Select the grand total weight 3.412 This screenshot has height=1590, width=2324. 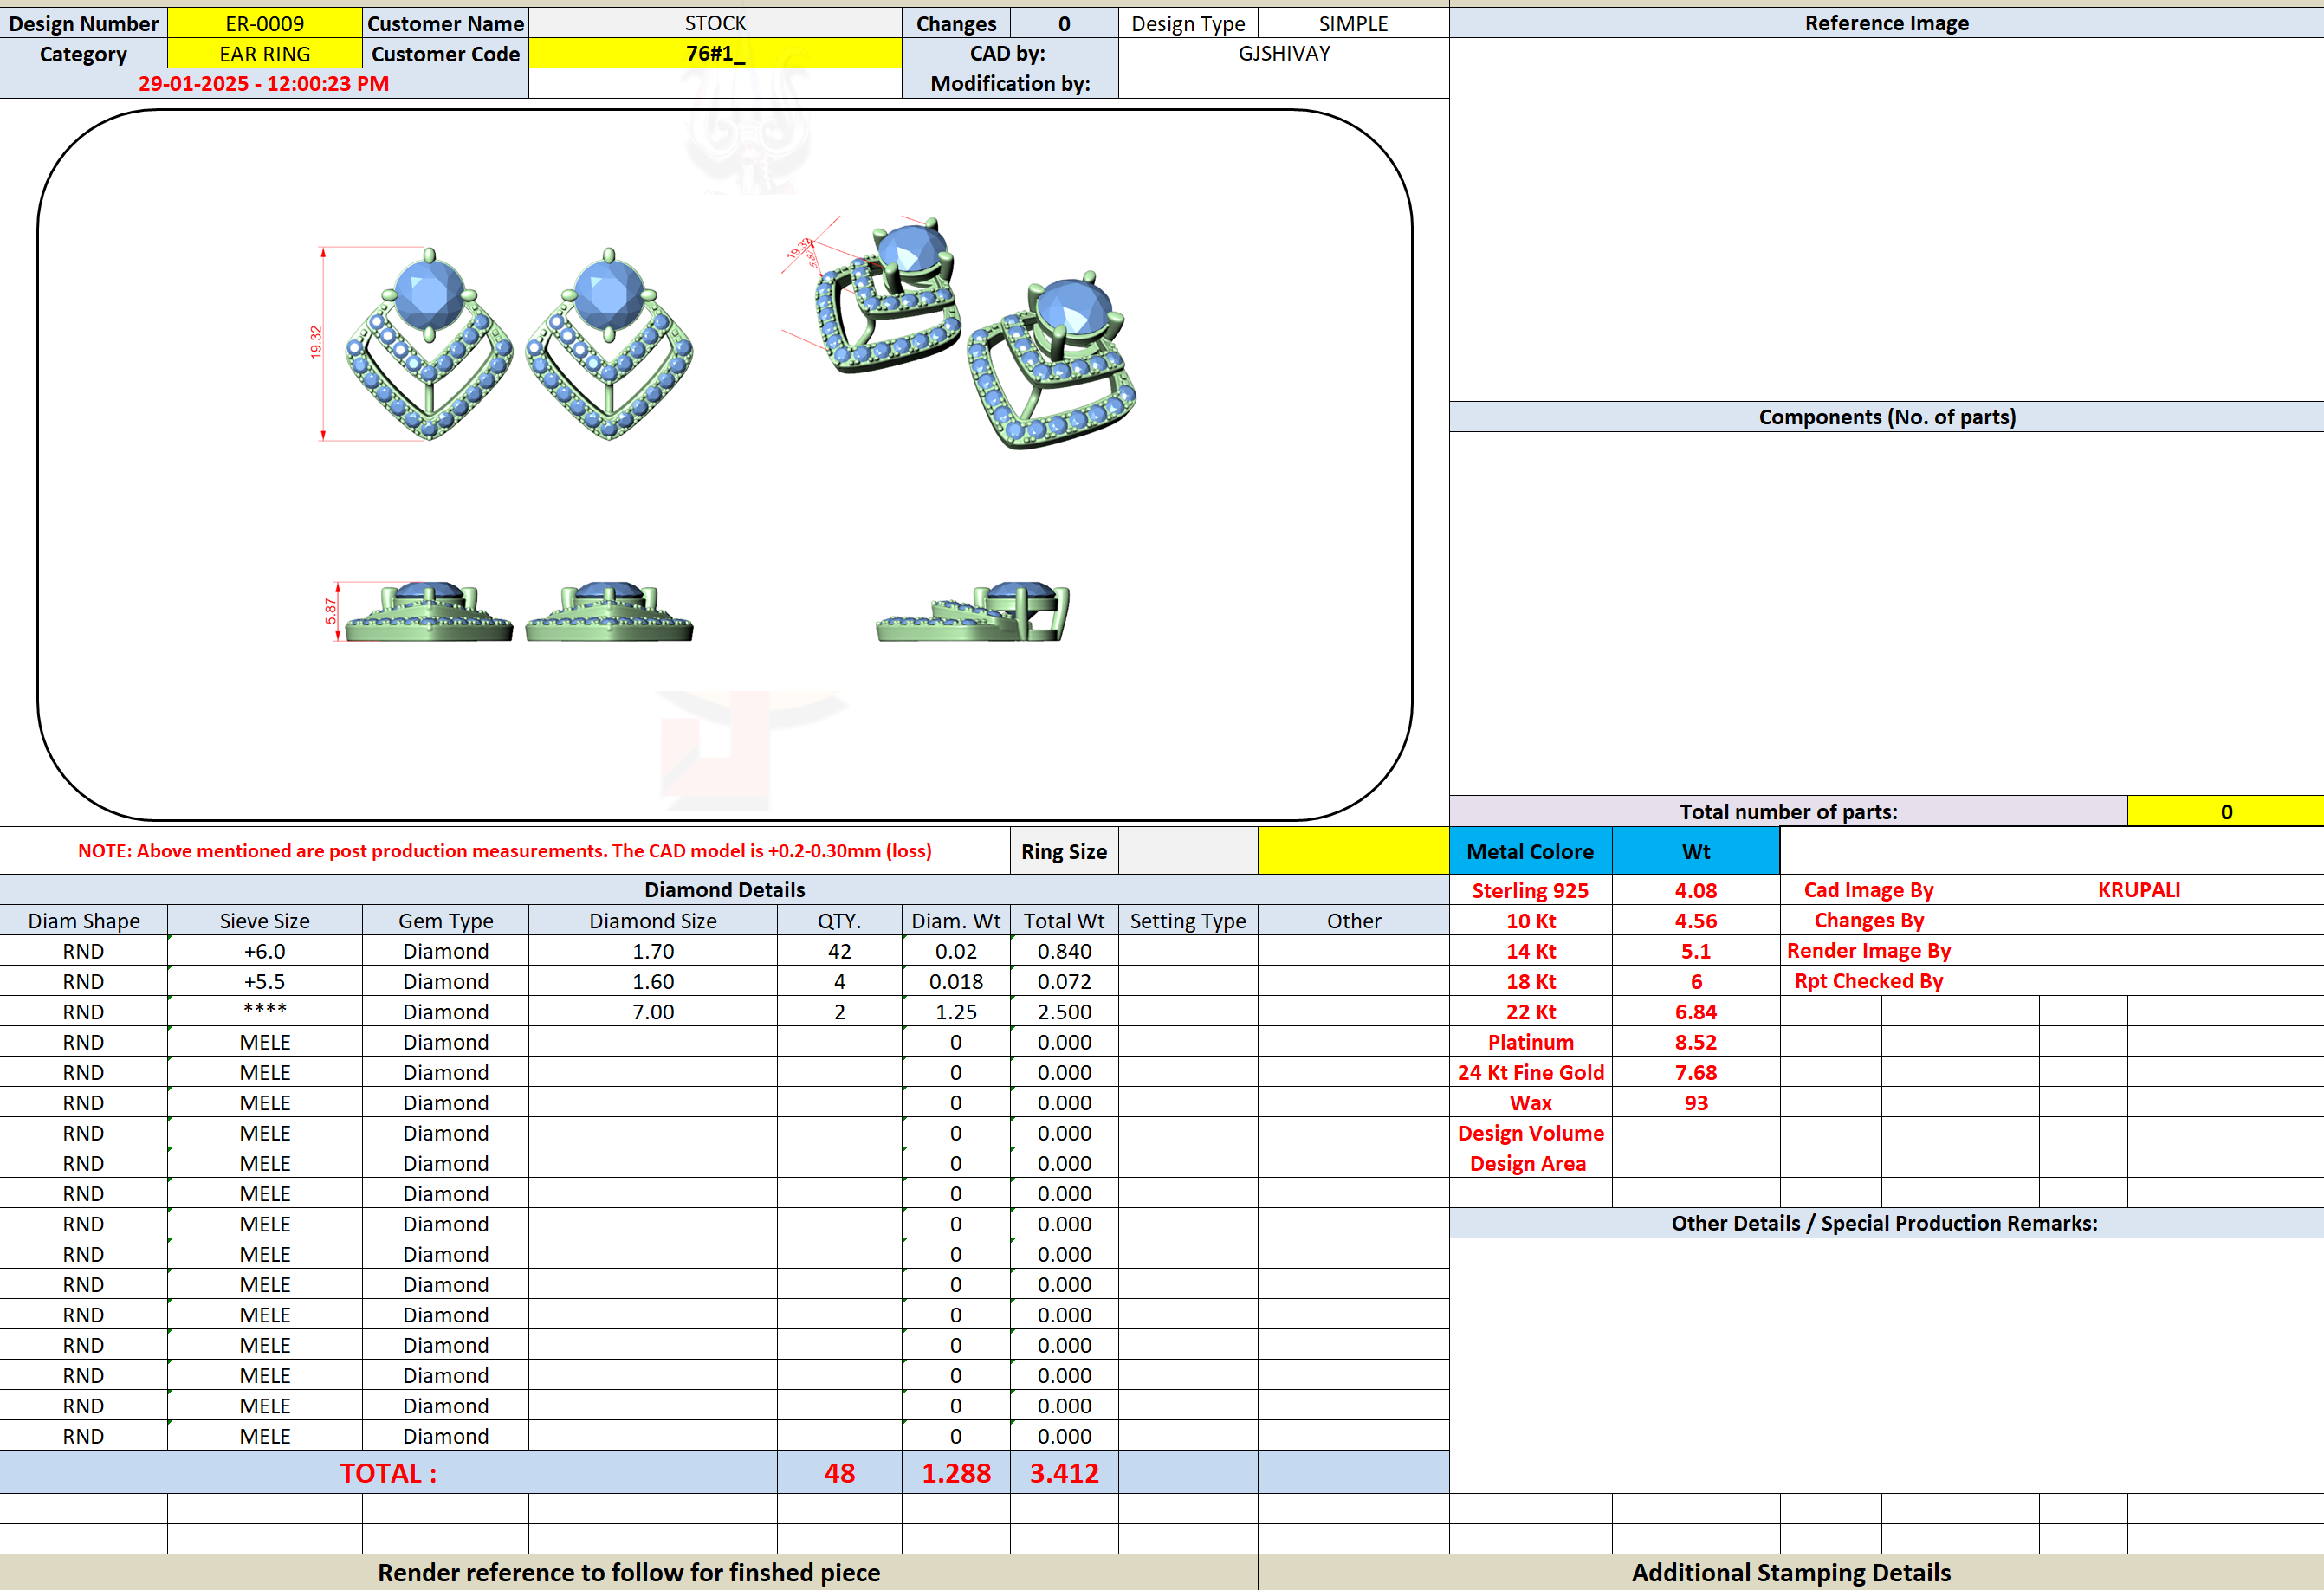pyautogui.click(x=1064, y=1473)
